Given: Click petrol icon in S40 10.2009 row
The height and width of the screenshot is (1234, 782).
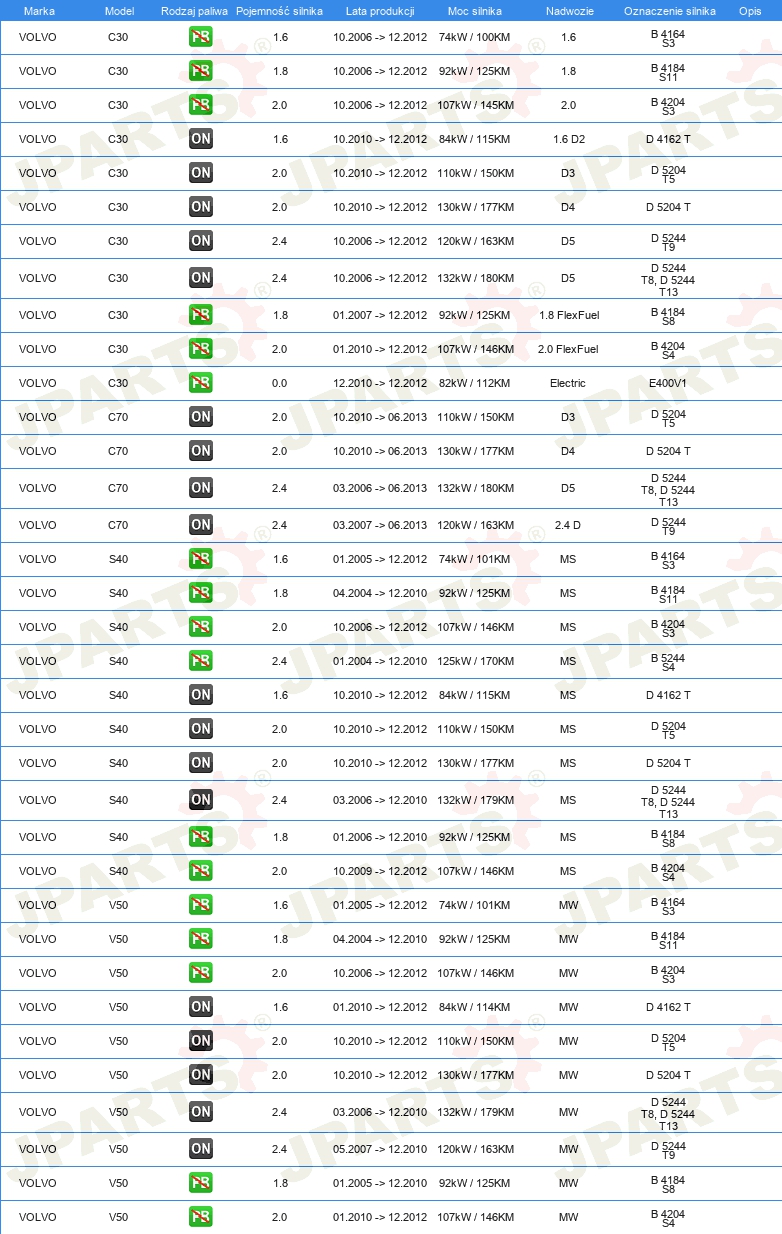Looking at the screenshot, I should (x=201, y=871).
